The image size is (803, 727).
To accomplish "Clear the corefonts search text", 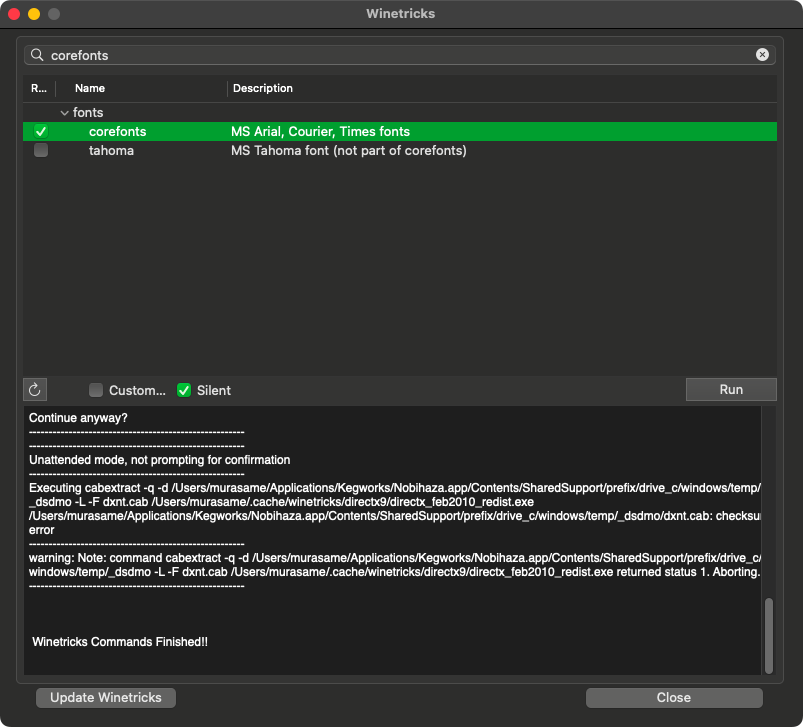I will (762, 55).
